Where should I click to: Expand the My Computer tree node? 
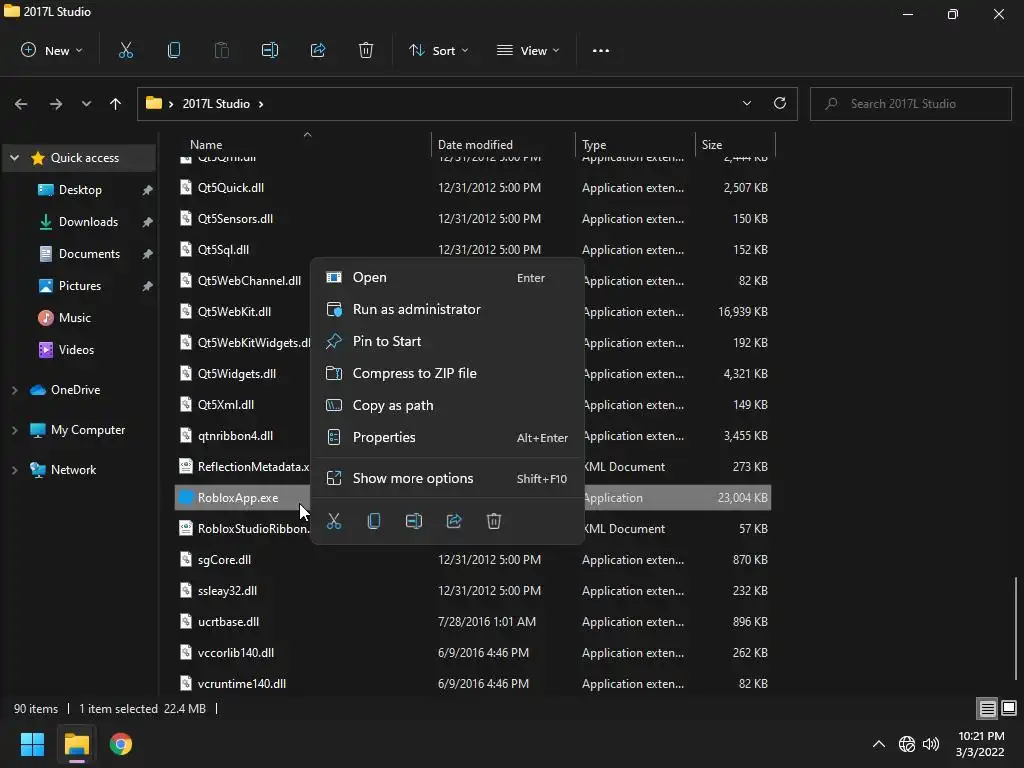pos(14,430)
